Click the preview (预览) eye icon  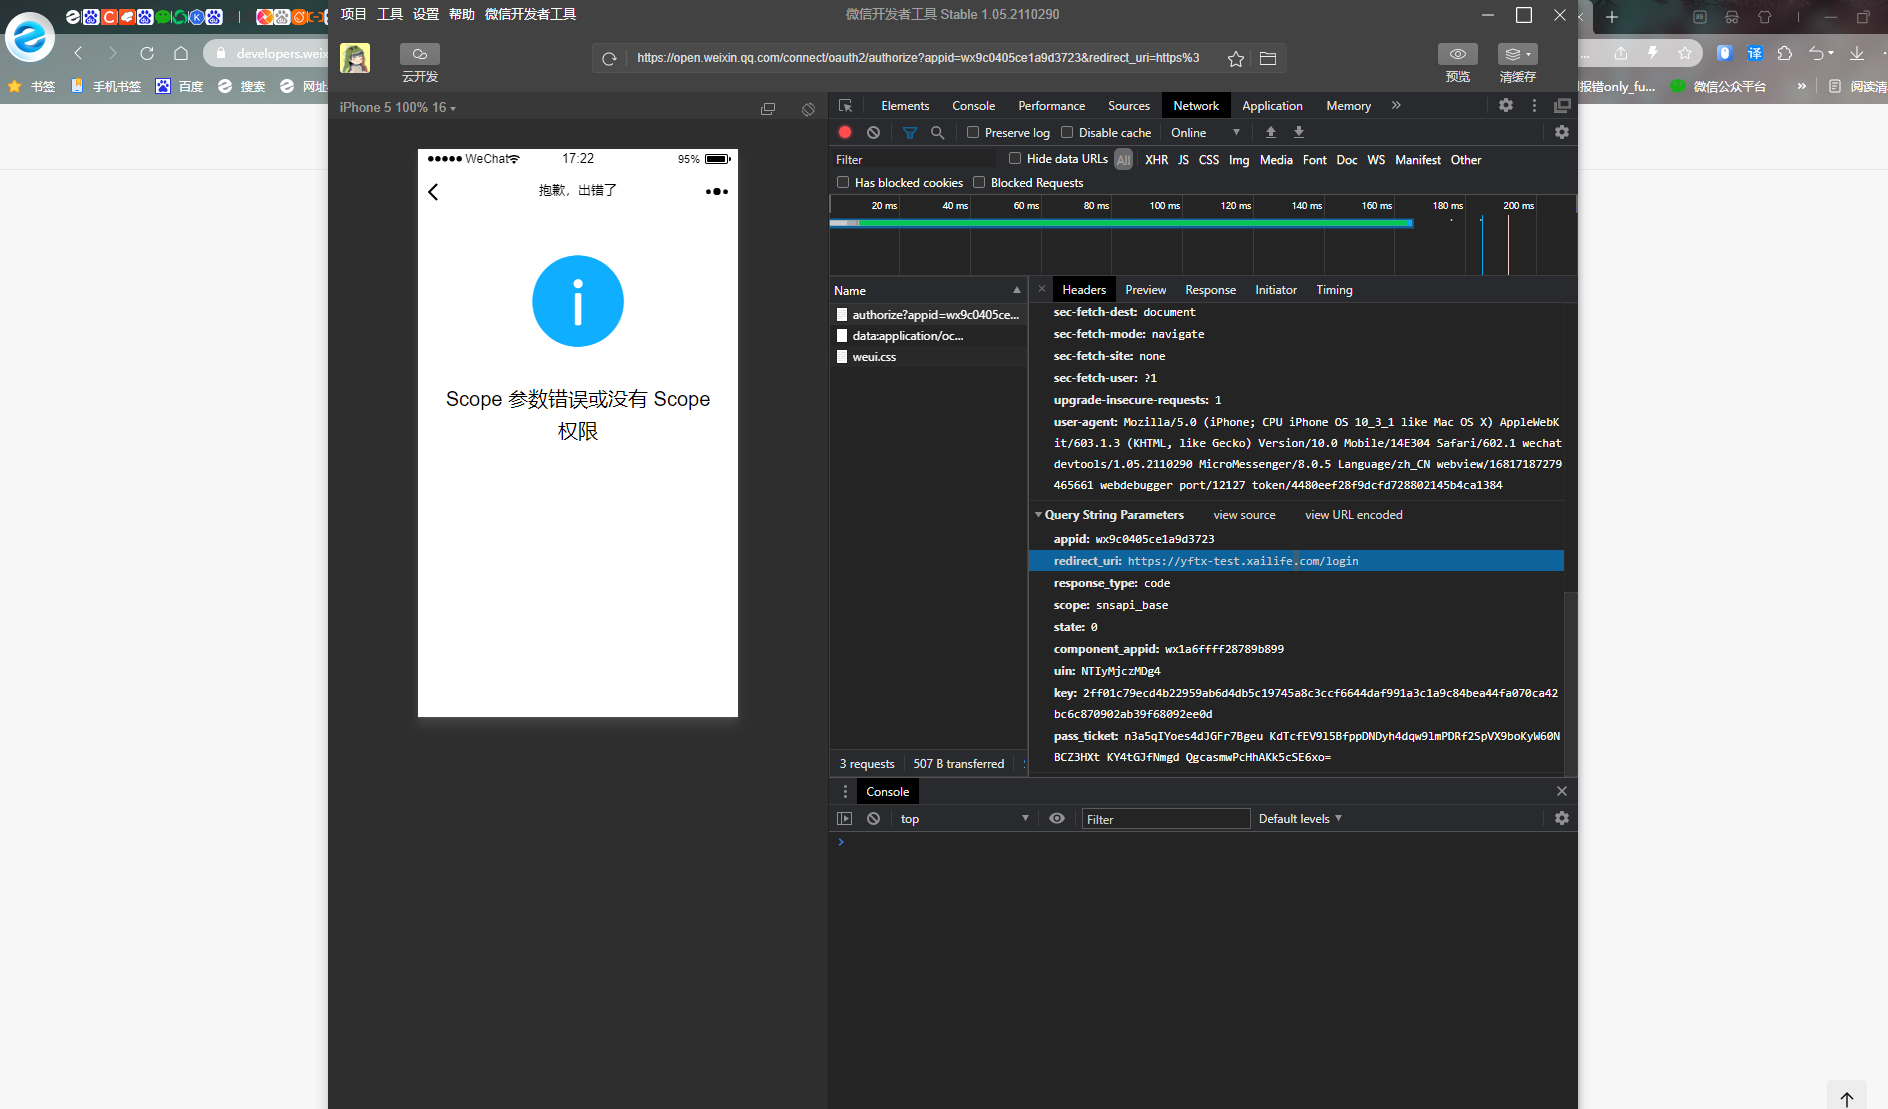click(x=1457, y=54)
